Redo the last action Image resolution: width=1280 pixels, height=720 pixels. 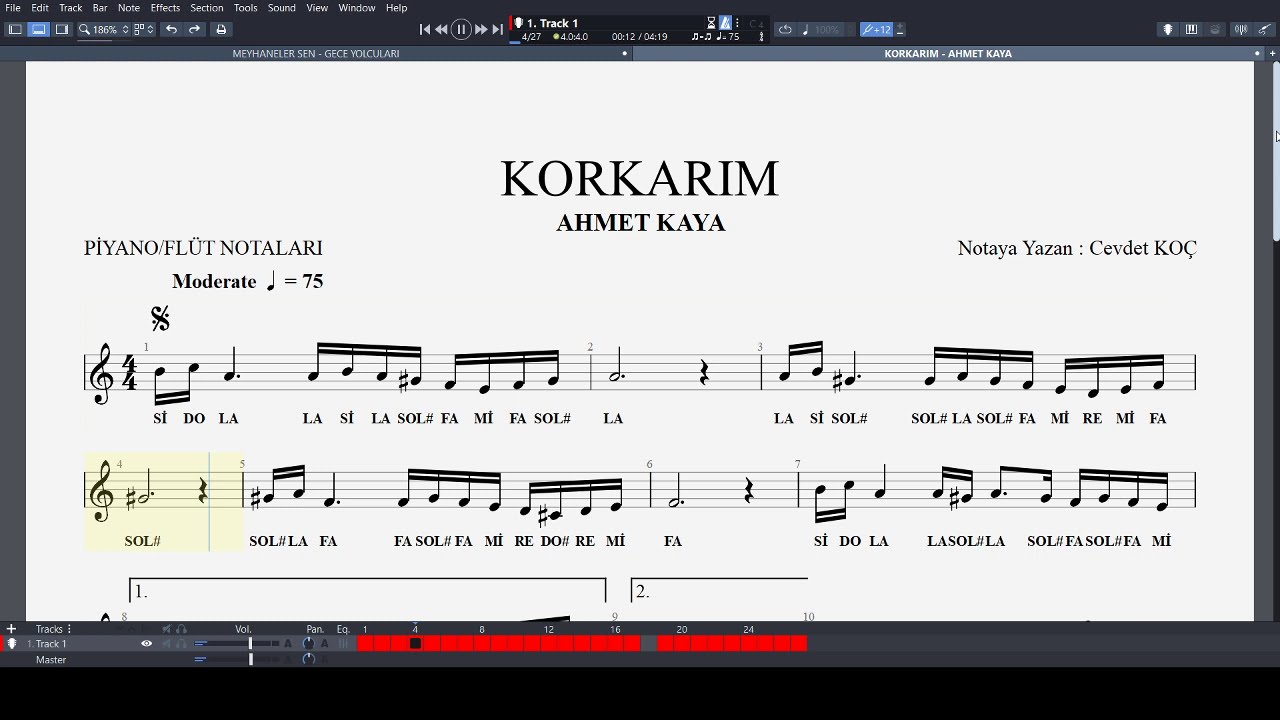195,29
